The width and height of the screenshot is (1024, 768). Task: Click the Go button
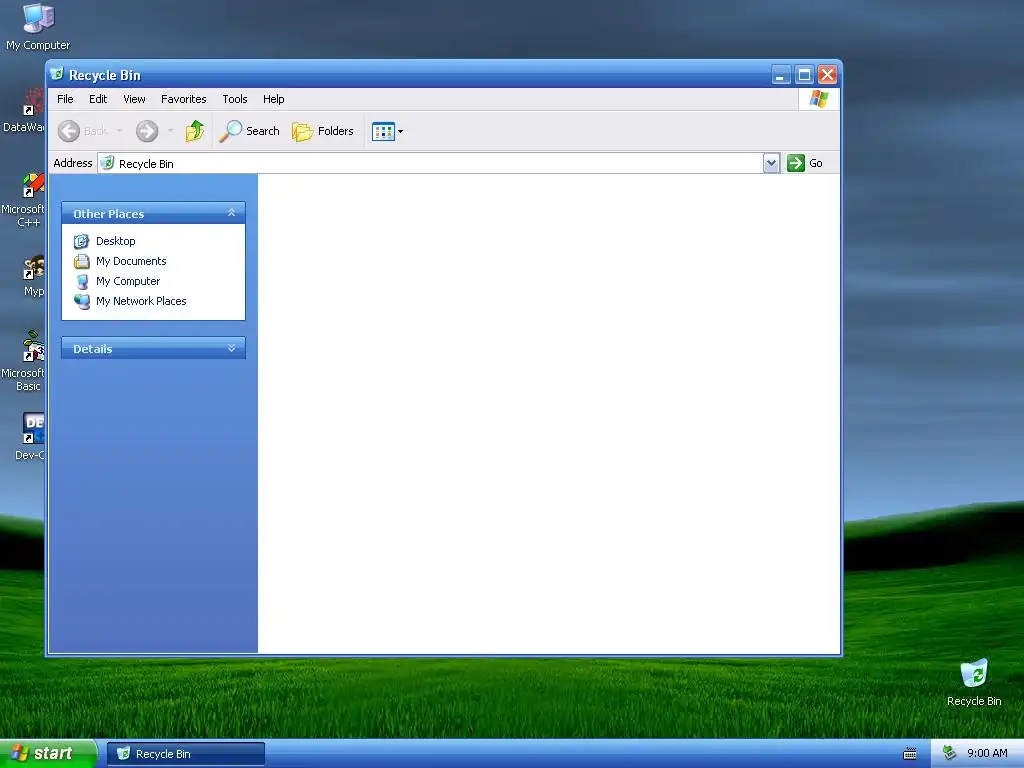[805, 163]
